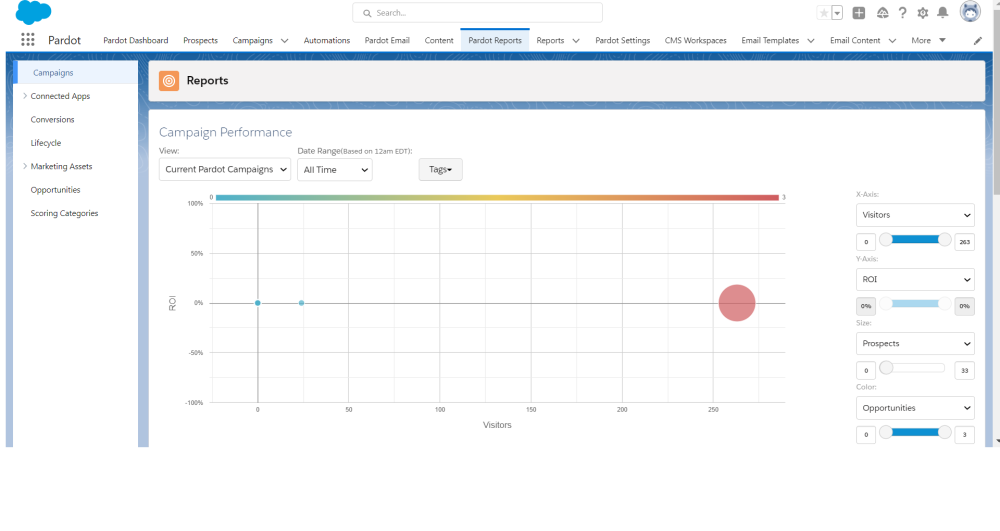Click the orange Reports target icon
This screenshot has height=531, width=1000.
click(169, 81)
